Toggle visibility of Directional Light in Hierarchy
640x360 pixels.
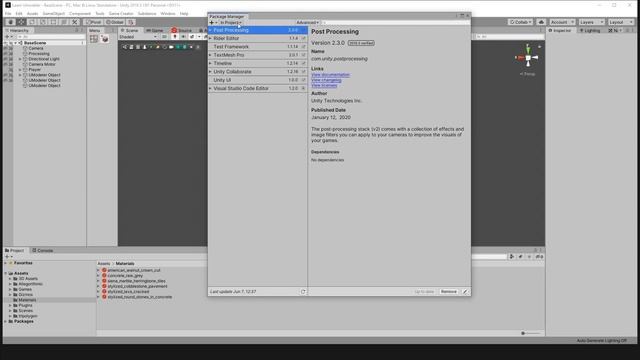6,59
